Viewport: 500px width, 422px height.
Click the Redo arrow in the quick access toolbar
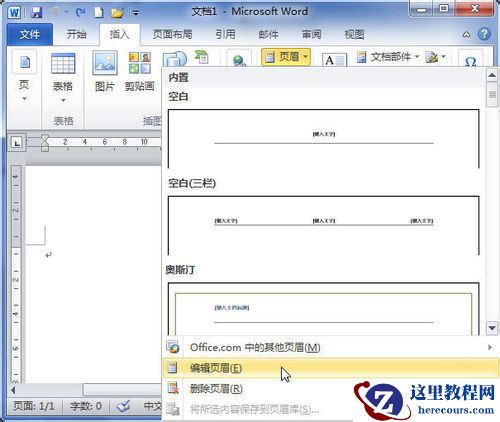[80, 13]
